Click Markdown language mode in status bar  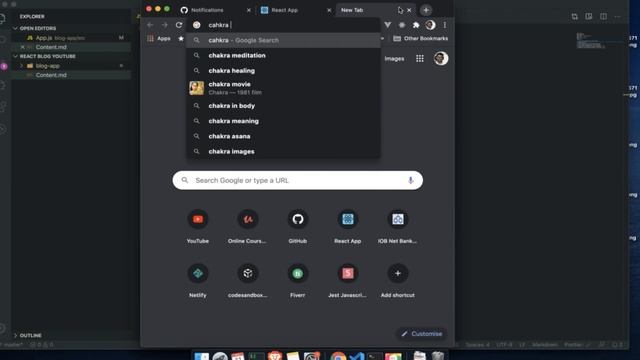click(x=545, y=345)
